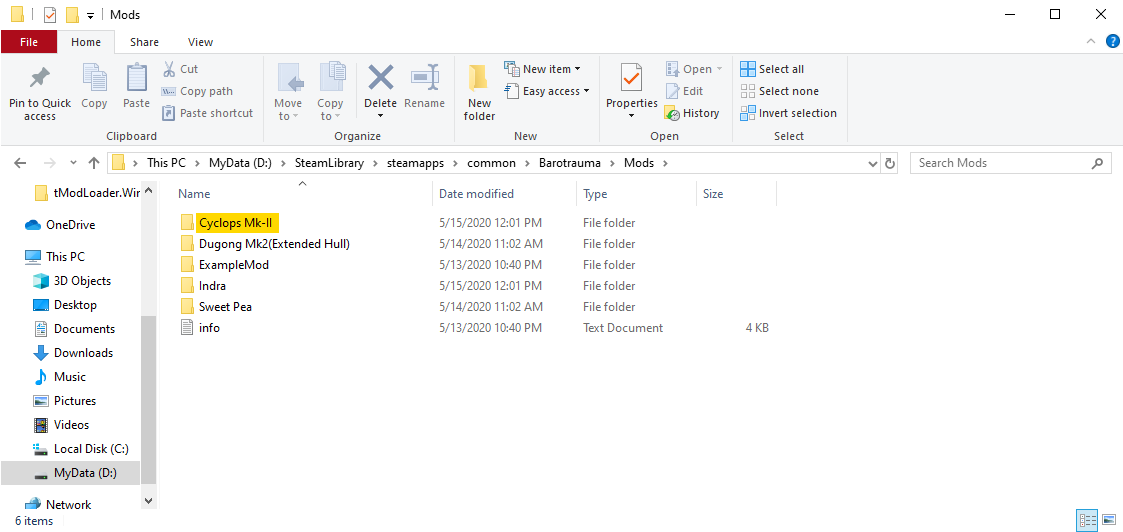Image resolution: width=1123 pixels, height=532 pixels.
Task: Click the Delete icon in Organize group
Action: click(380, 80)
